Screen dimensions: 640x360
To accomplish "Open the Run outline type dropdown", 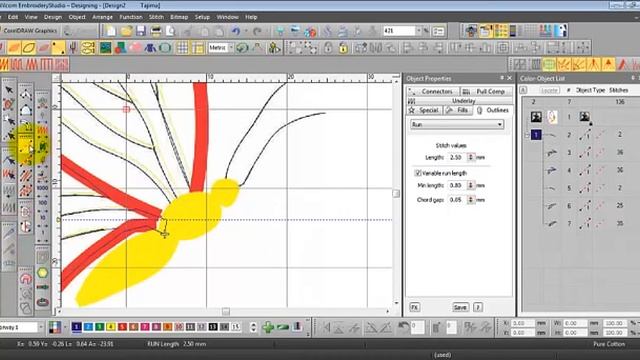I will (457, 124).
